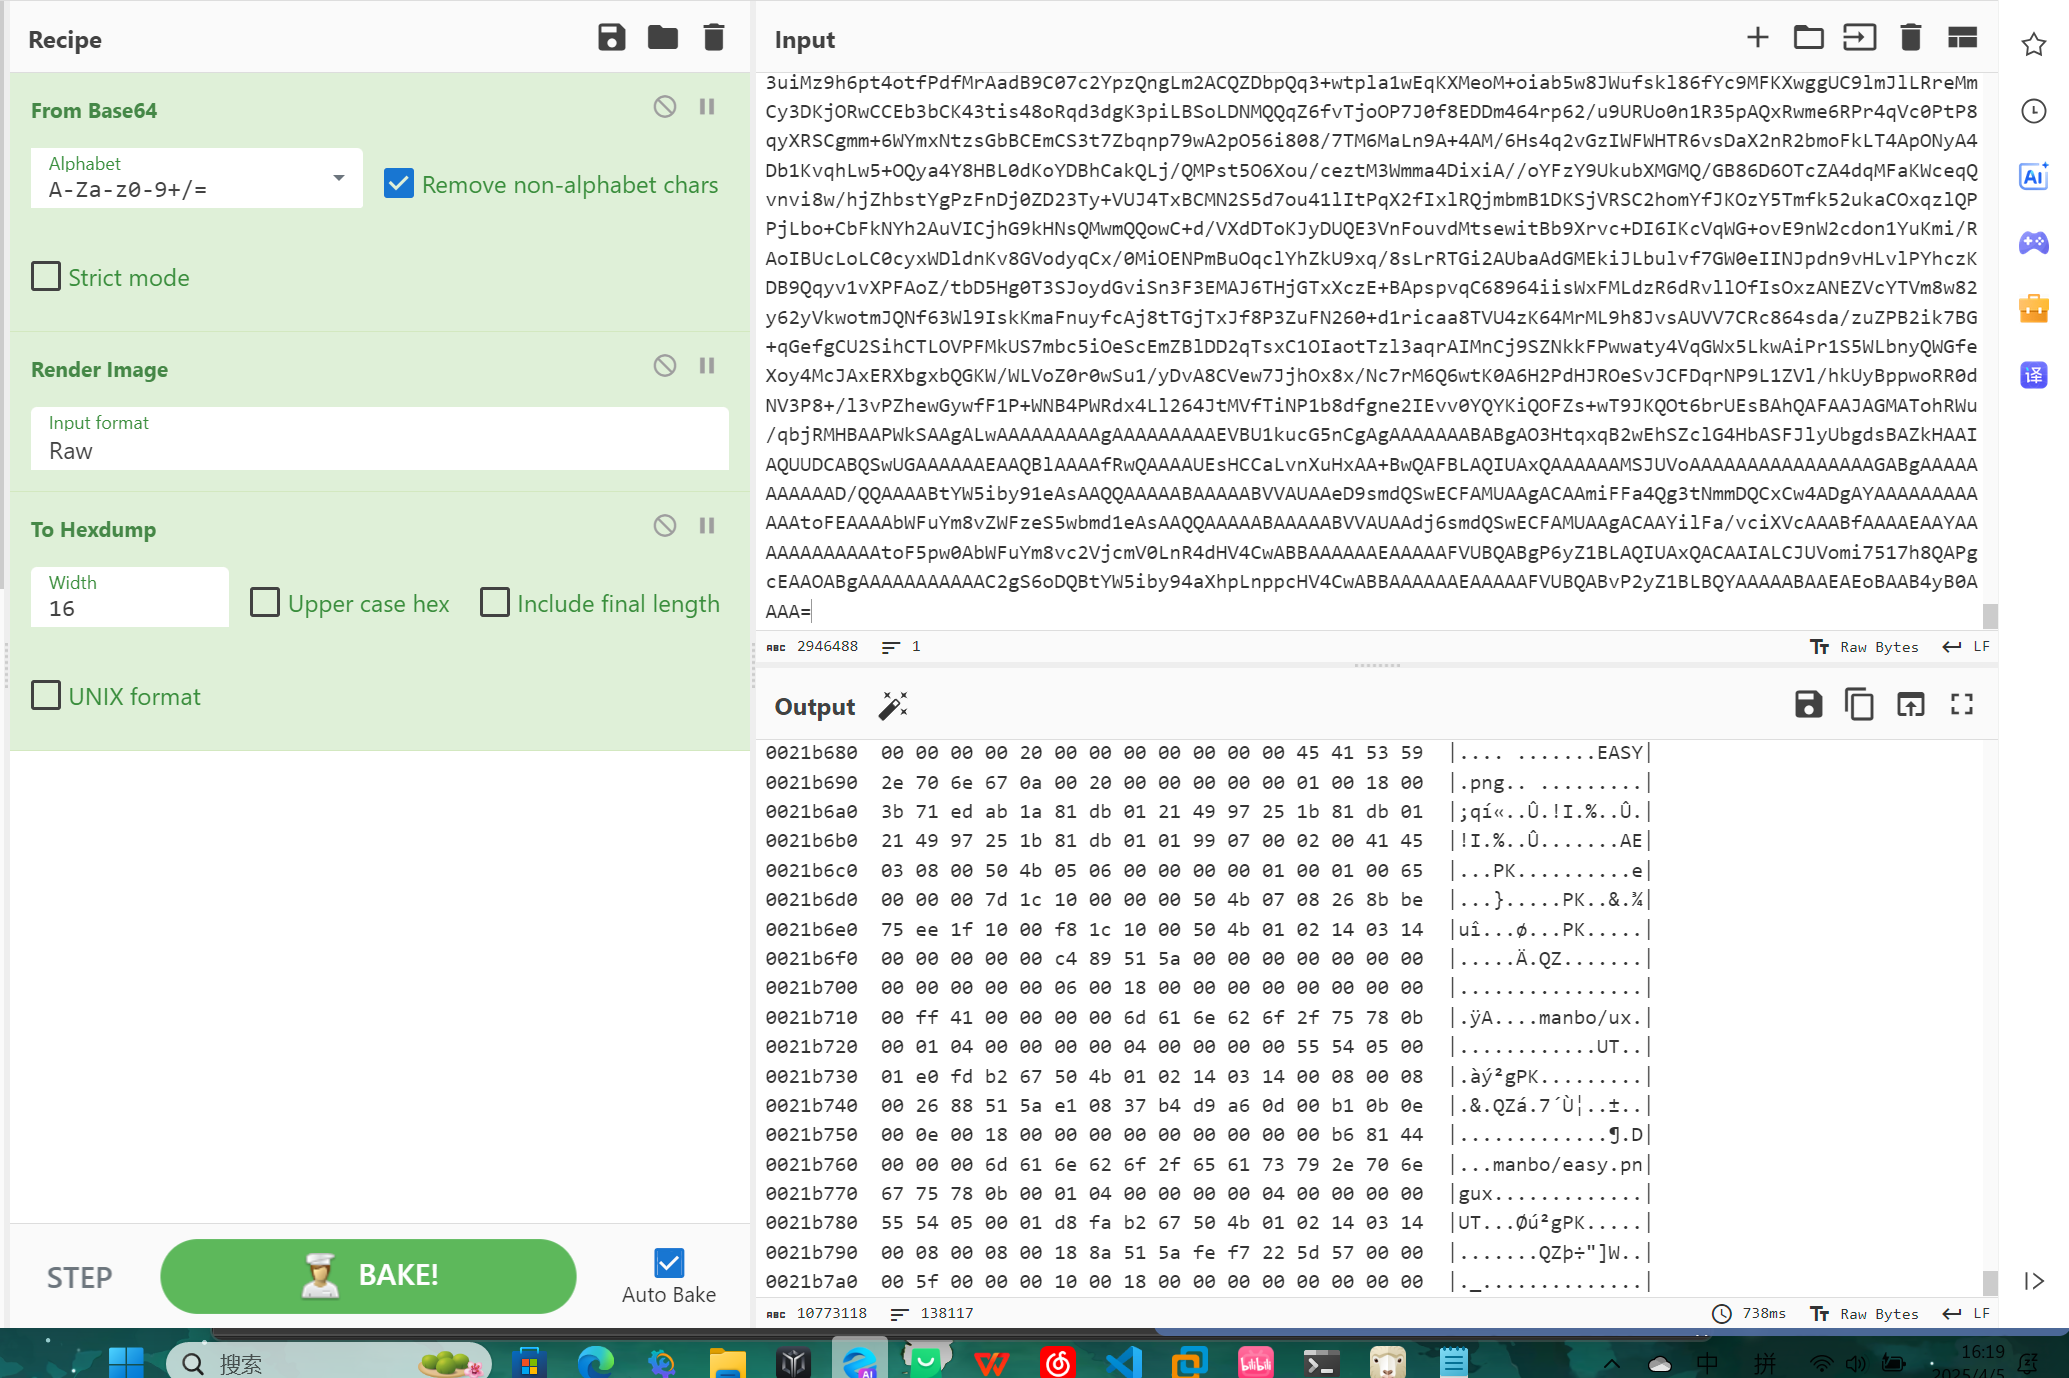2069x1378 pixels.
Task: Toggle the Auto Bake checkbox
Action: click(668, 1263)
